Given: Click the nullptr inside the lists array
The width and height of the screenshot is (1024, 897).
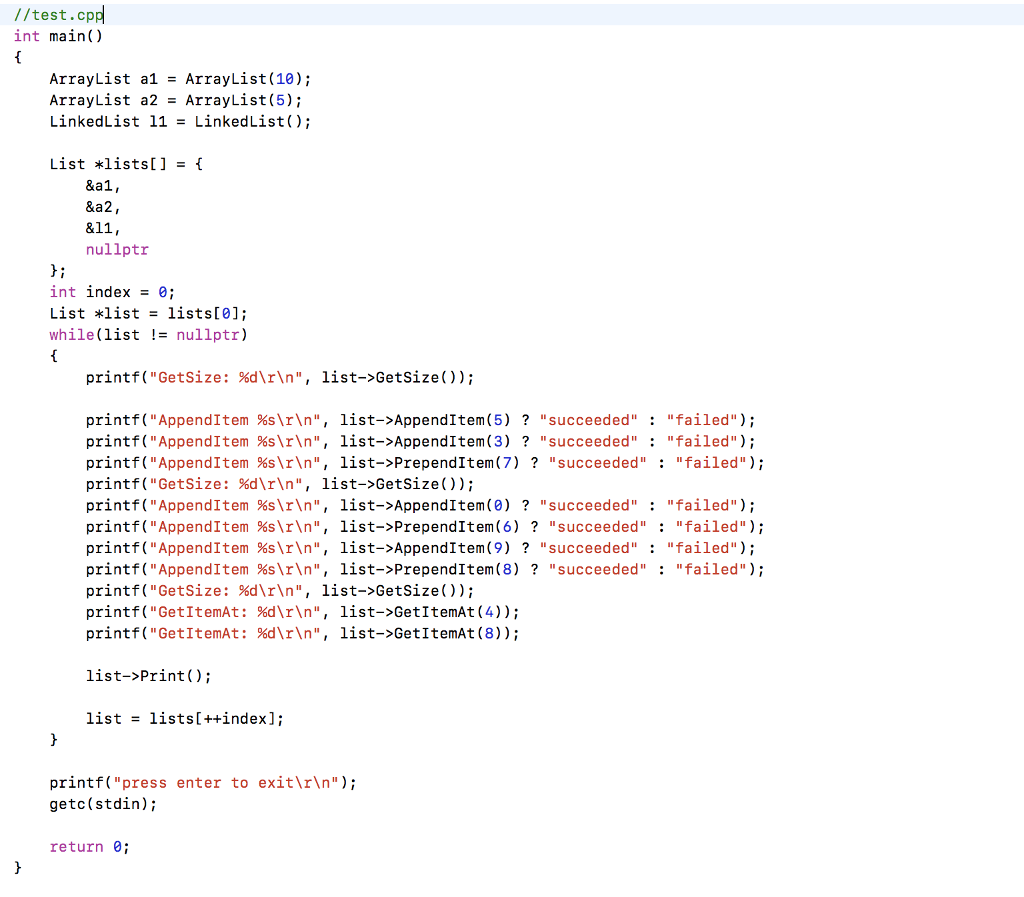Looking at the screenshot, I should [x=117, y=249].
